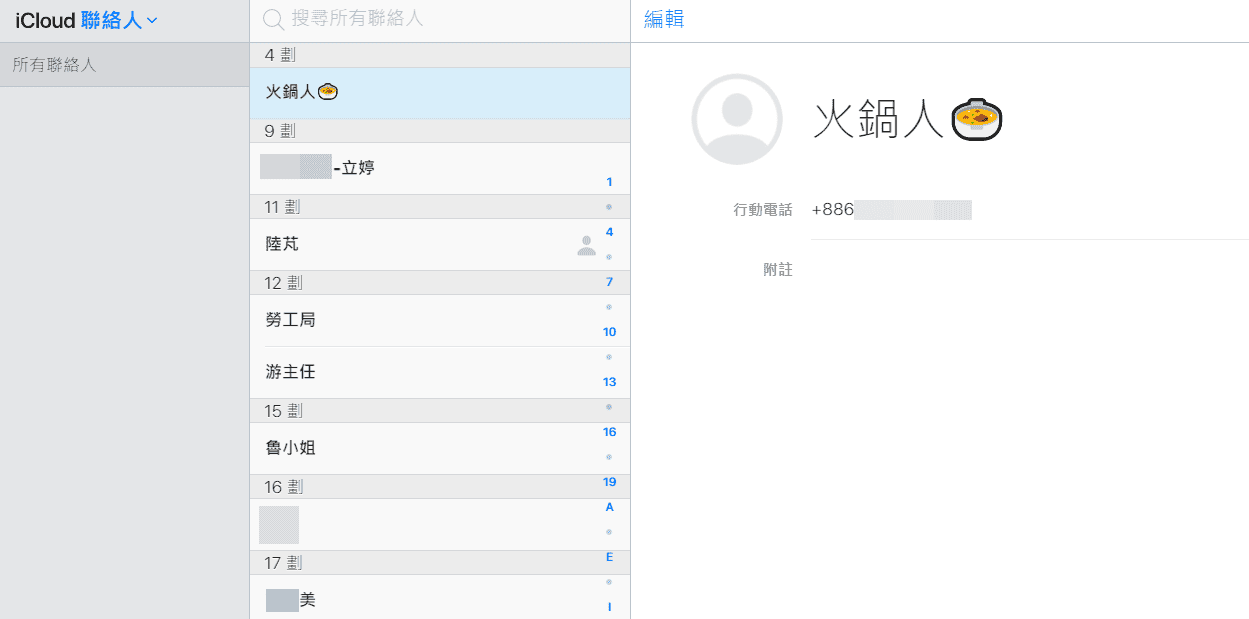Open the 陸芃 contact
1249x619 pixels.
click(x=440, y=244)
